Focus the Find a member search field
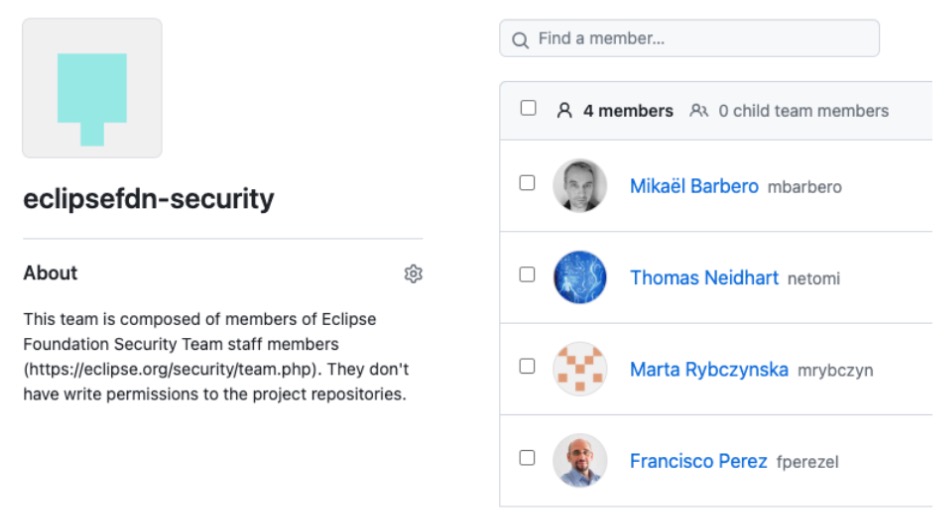949x529 pixels. 700,39
